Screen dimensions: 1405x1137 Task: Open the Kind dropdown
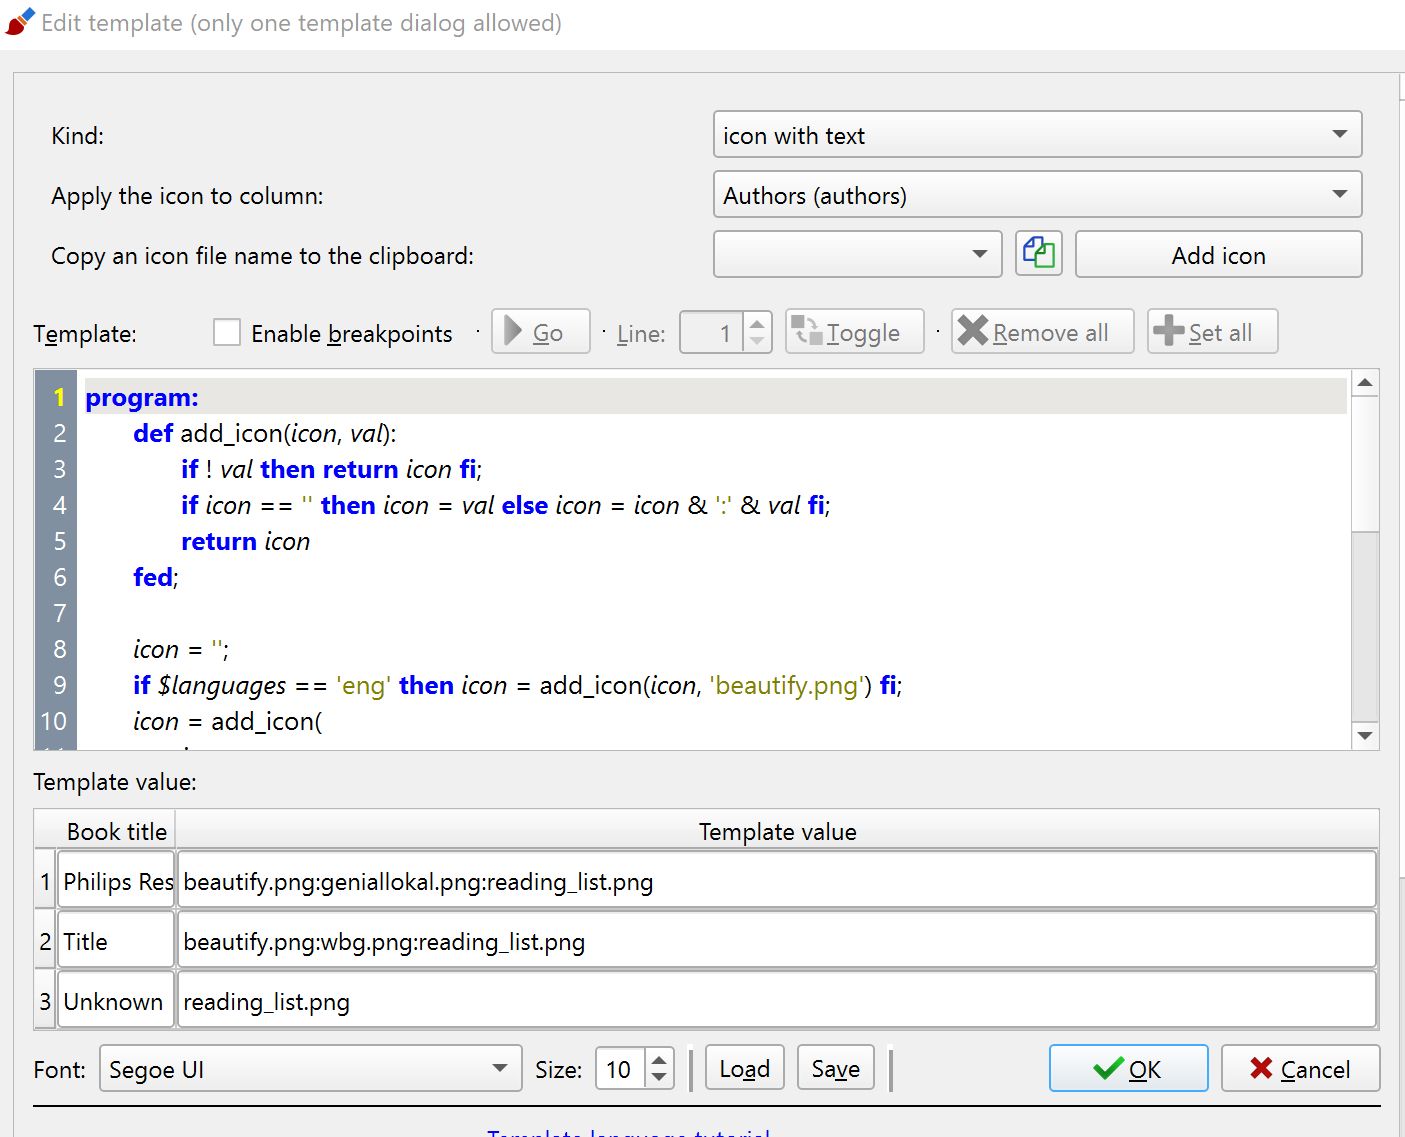1037,135
